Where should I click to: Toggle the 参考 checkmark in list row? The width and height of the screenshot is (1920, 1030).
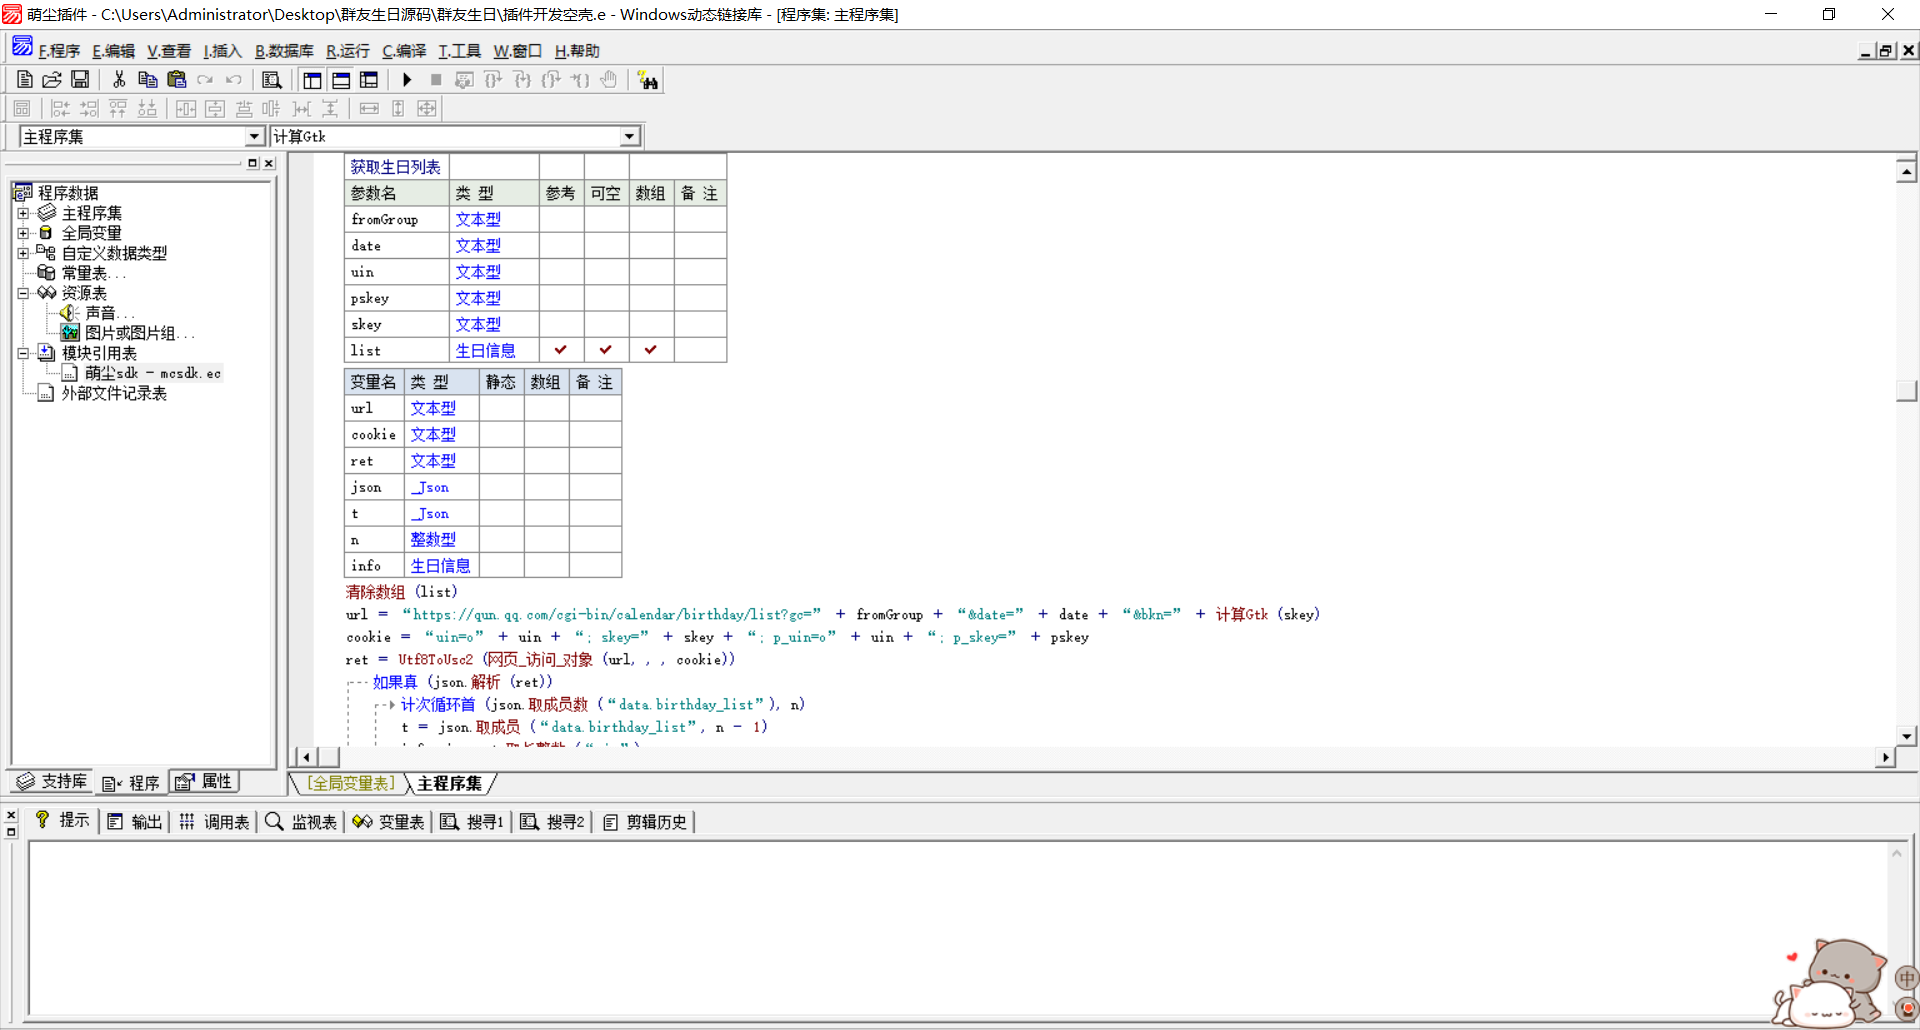(561, 350)
